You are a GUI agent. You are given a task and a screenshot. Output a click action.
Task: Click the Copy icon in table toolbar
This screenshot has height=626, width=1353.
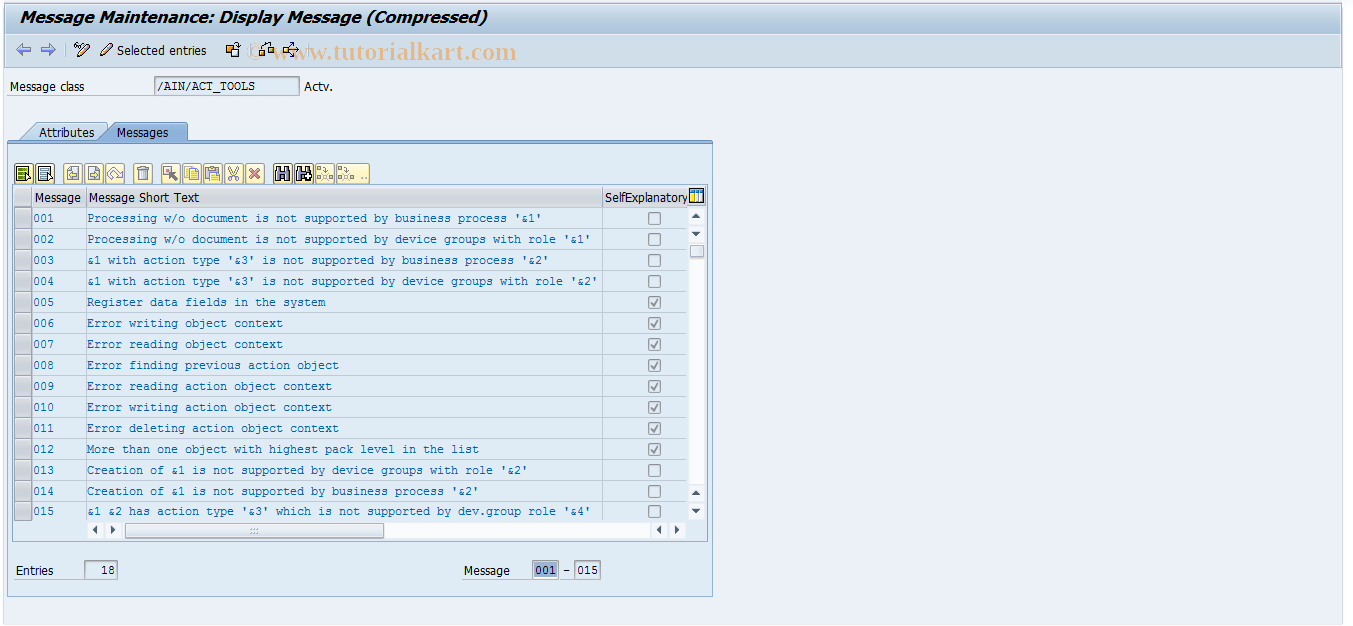(192, 174)
